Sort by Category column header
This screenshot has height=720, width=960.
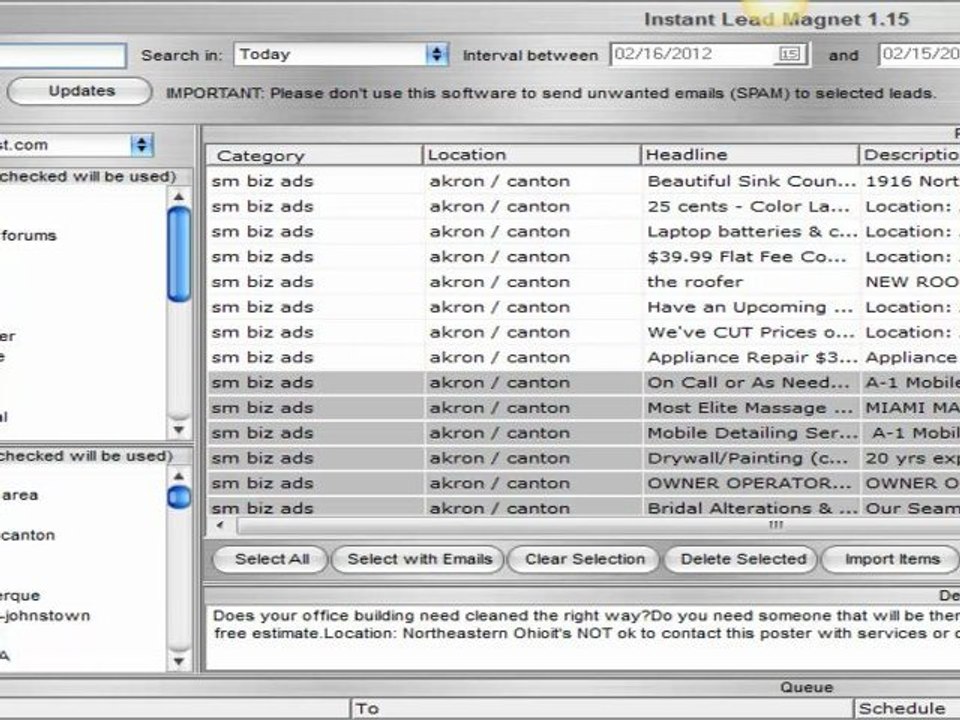point(314,156)
